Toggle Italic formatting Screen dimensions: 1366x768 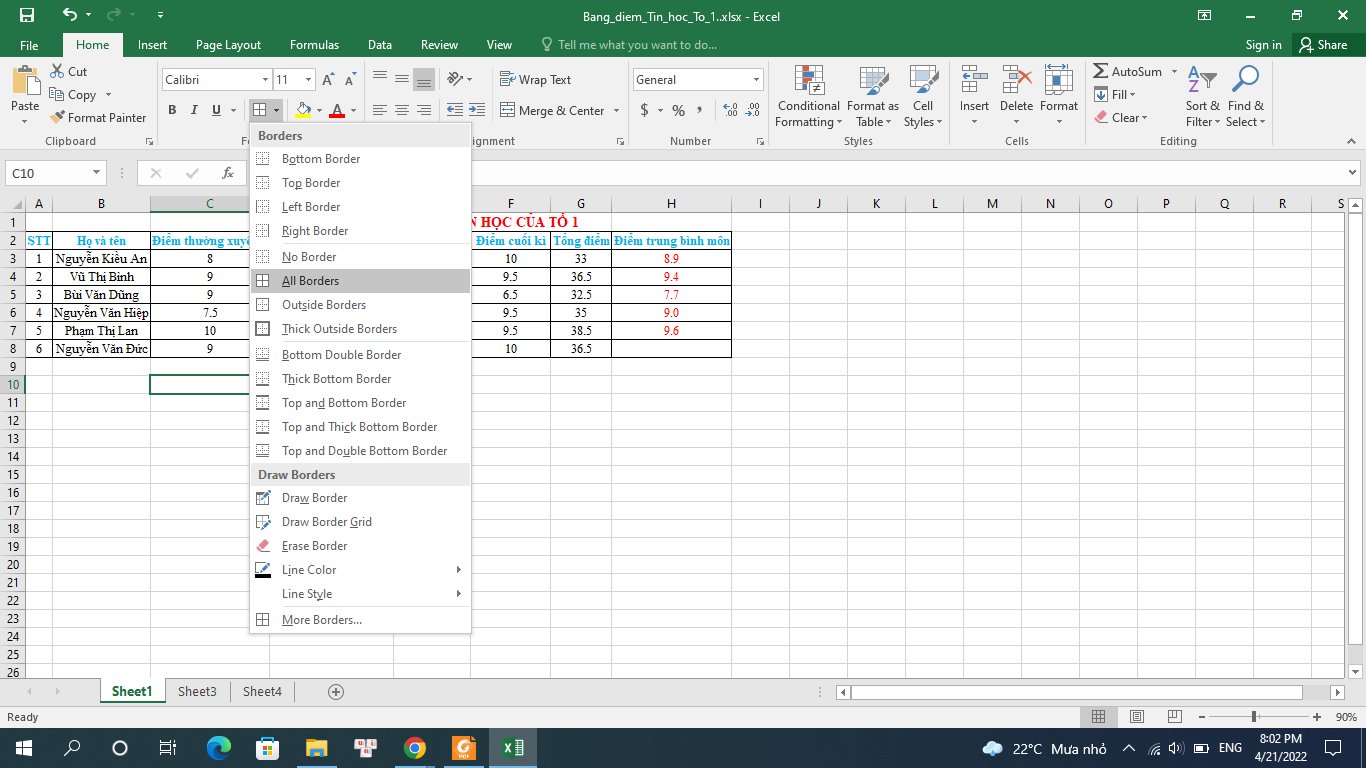pyautogui.click(x=195, y=110)
